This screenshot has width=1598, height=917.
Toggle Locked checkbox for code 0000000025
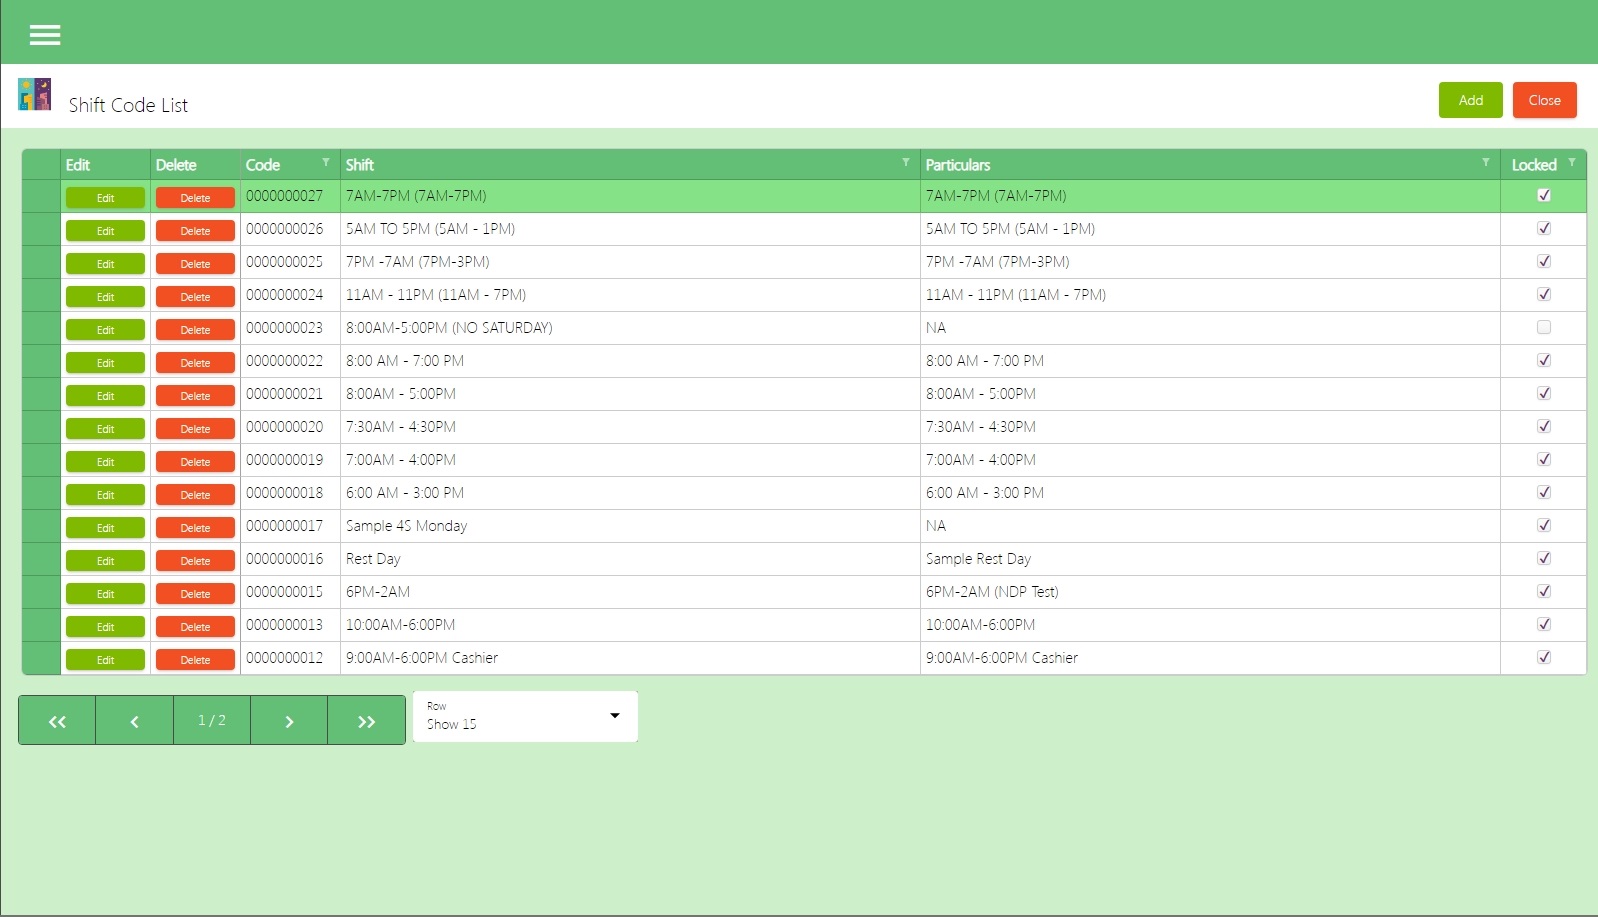(x=1544, y=261)
